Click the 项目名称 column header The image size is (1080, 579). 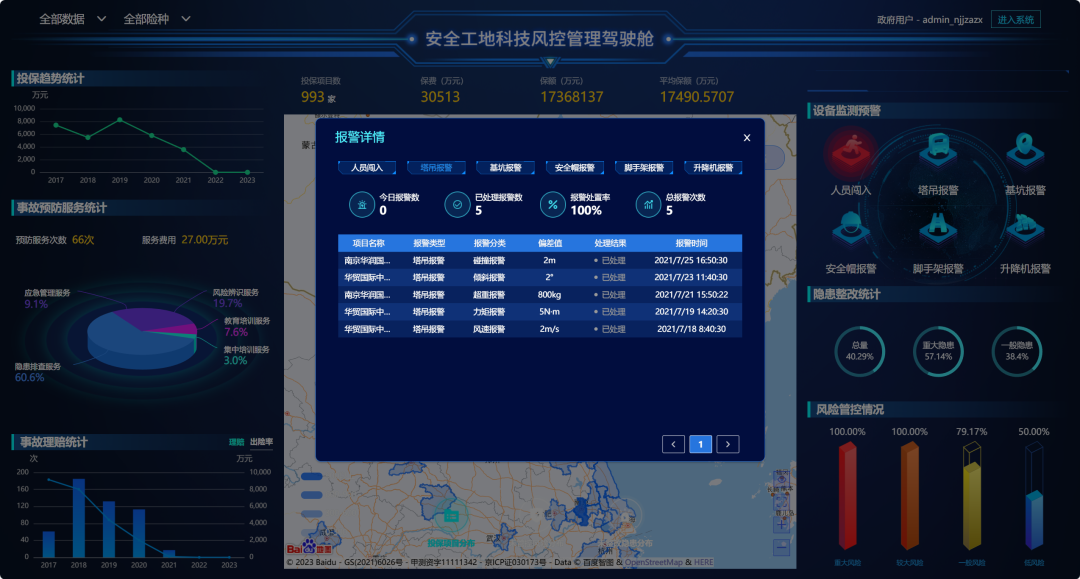tap(368, 243)
